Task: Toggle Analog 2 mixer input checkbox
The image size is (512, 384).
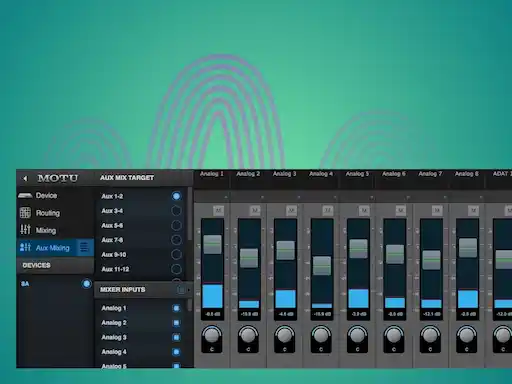Action: click(x=176, y=323)
